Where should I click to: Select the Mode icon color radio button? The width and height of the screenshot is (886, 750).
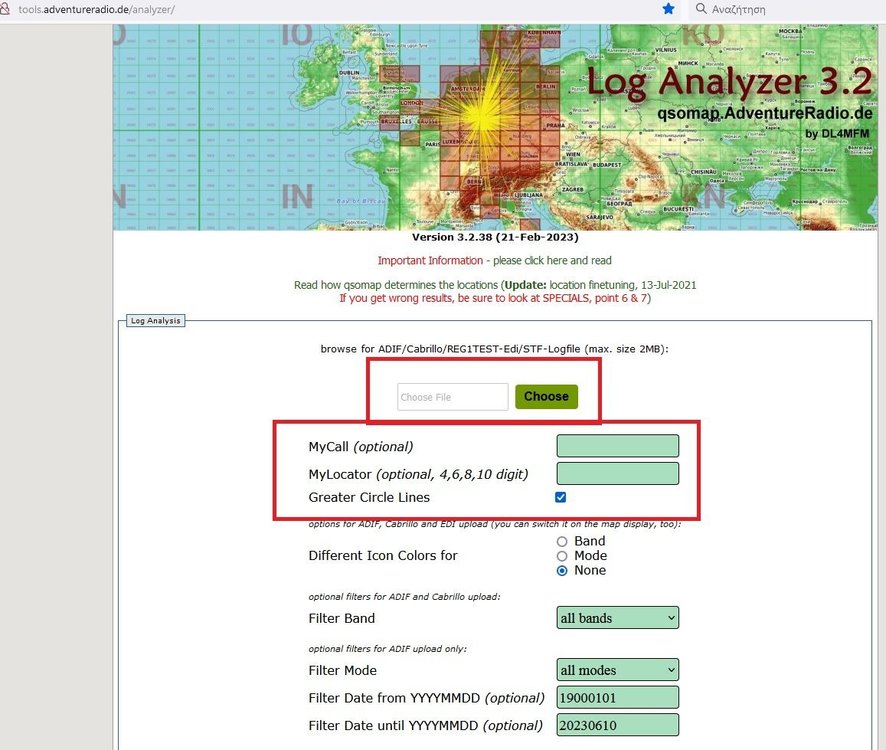tap(562, 556)
